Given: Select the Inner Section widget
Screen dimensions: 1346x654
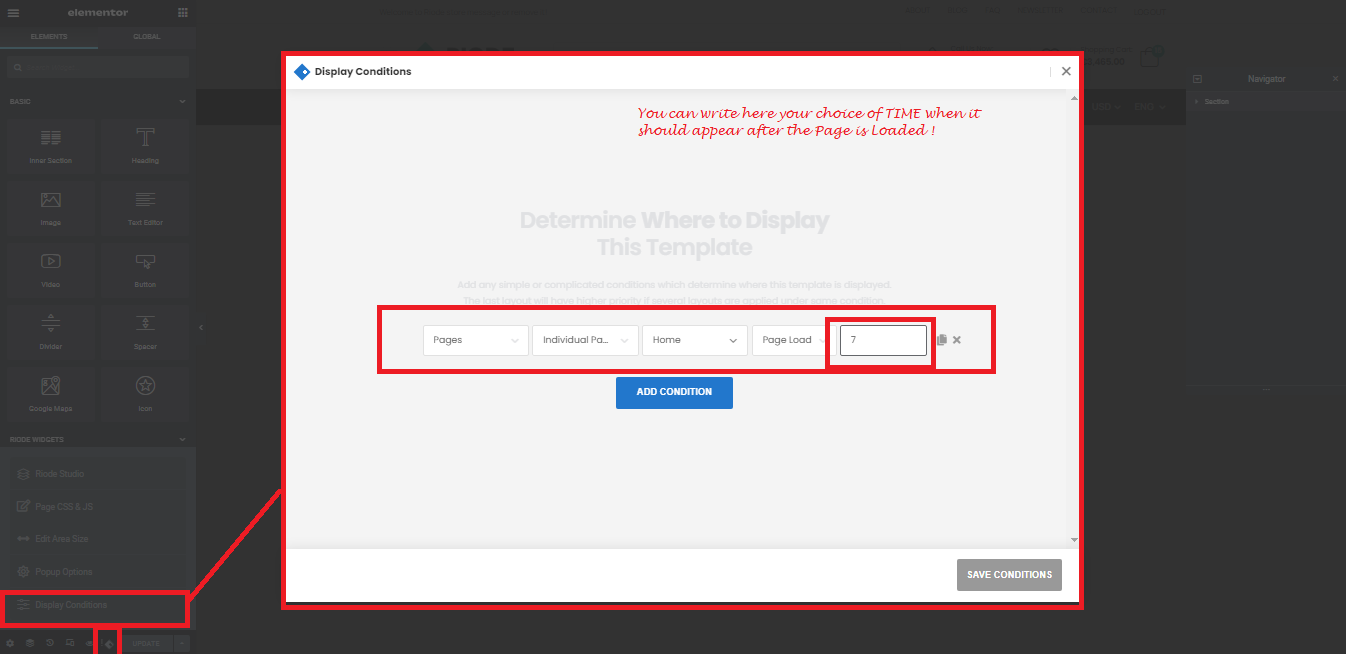Looking at the screenshot, I should pyautogui.click(x=51, y=146).
